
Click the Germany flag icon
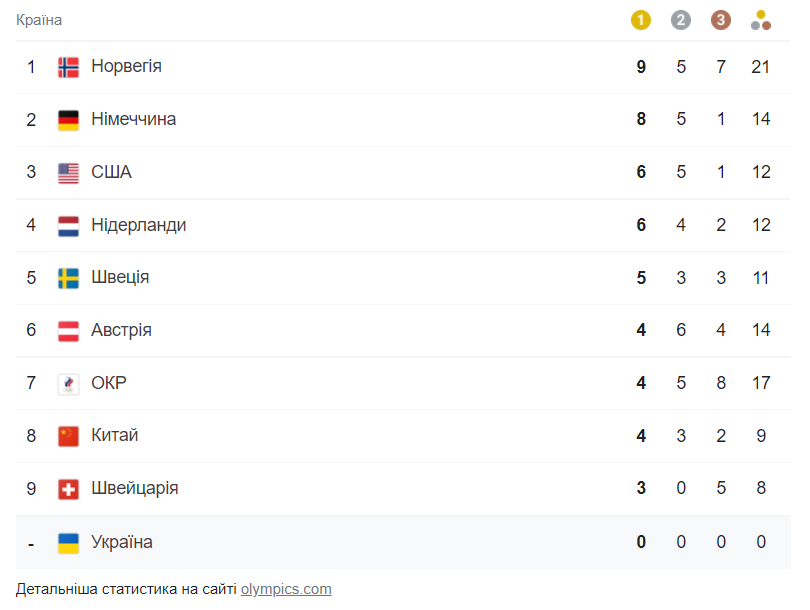[68, 118]
